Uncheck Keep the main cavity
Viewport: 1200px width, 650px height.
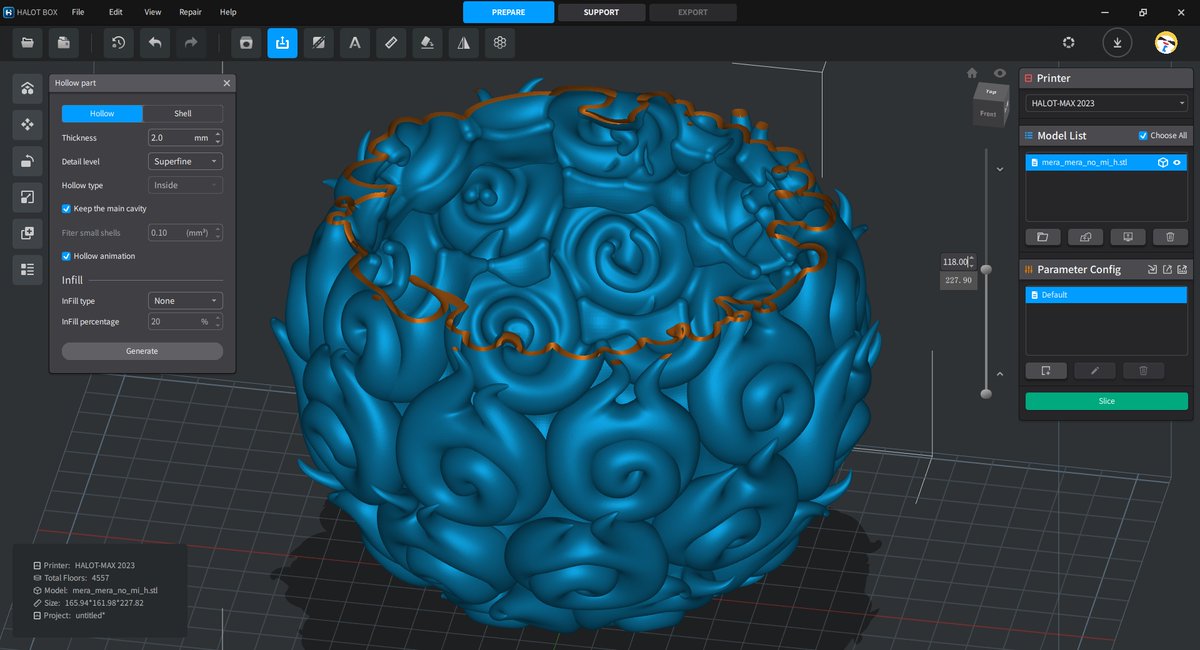click(66, 209)
